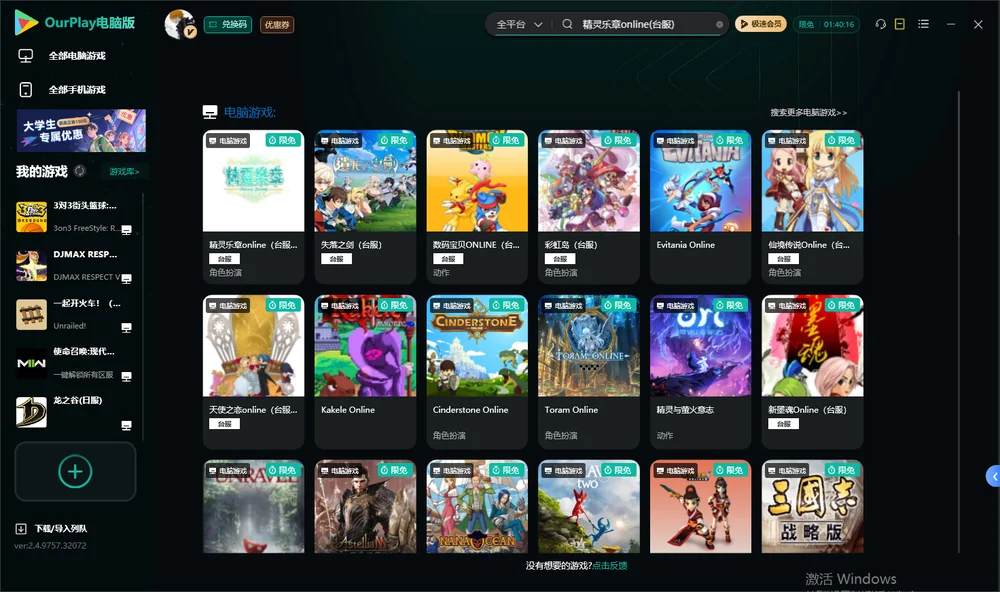The width and height of the screenshot is (1000, 592).
Task: Click the 优惠券 coupon button
Action: click(277, 25)
